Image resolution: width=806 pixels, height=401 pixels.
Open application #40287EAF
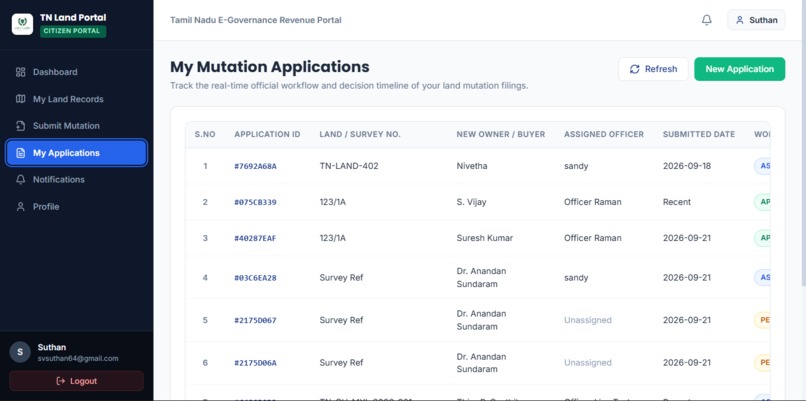pyautogui.click(x=255, y=238)
